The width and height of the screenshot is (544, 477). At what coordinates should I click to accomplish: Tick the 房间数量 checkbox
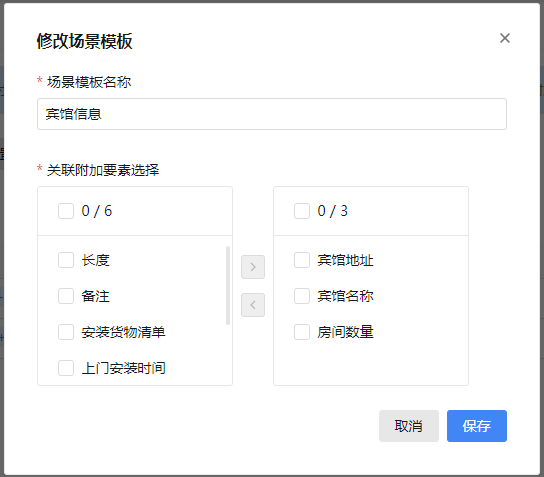coord(302,332)
